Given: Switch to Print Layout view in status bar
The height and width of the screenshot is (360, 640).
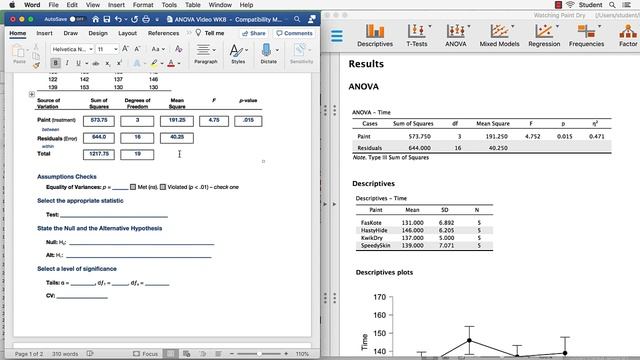Looking at the screenshot, I should click(171, 353).
